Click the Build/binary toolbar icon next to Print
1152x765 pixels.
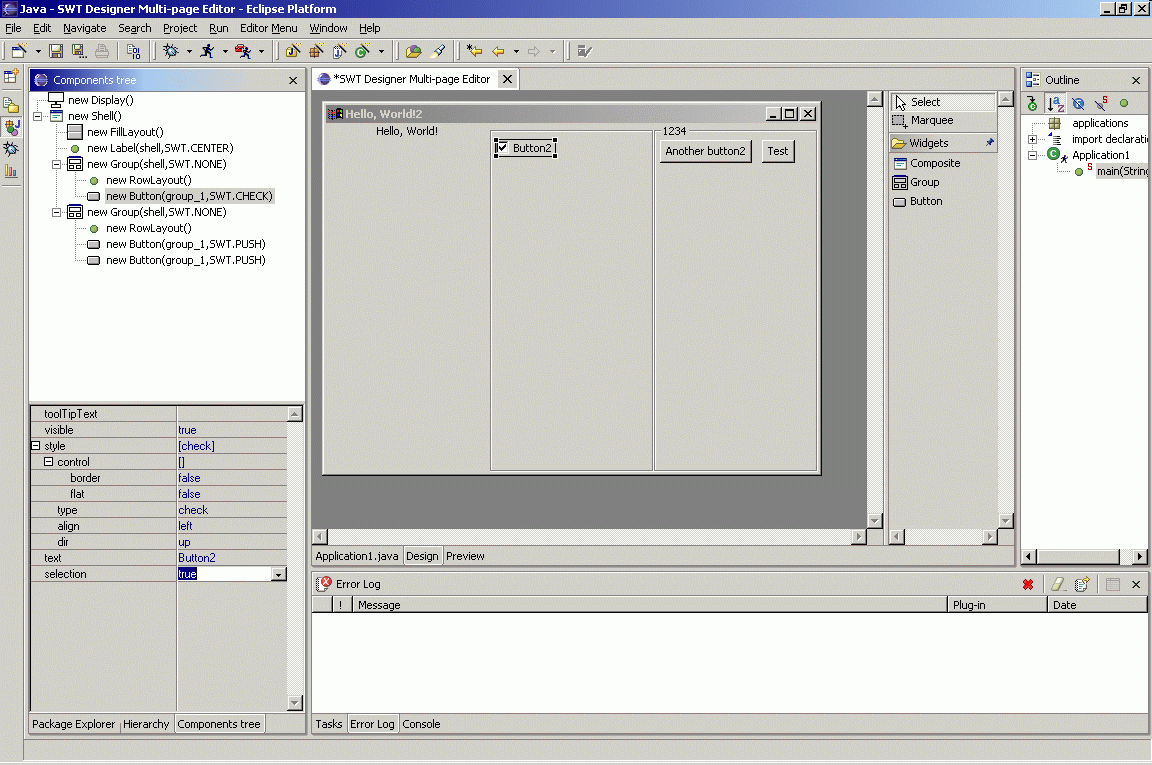[133, 51]
